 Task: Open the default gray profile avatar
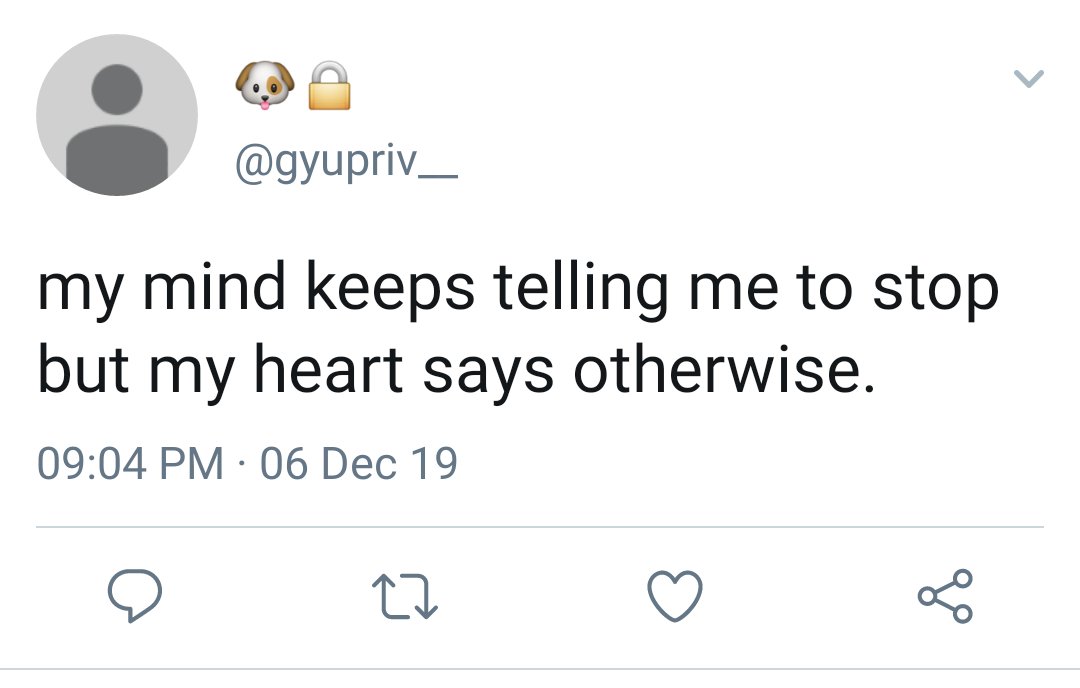[117, 114]
